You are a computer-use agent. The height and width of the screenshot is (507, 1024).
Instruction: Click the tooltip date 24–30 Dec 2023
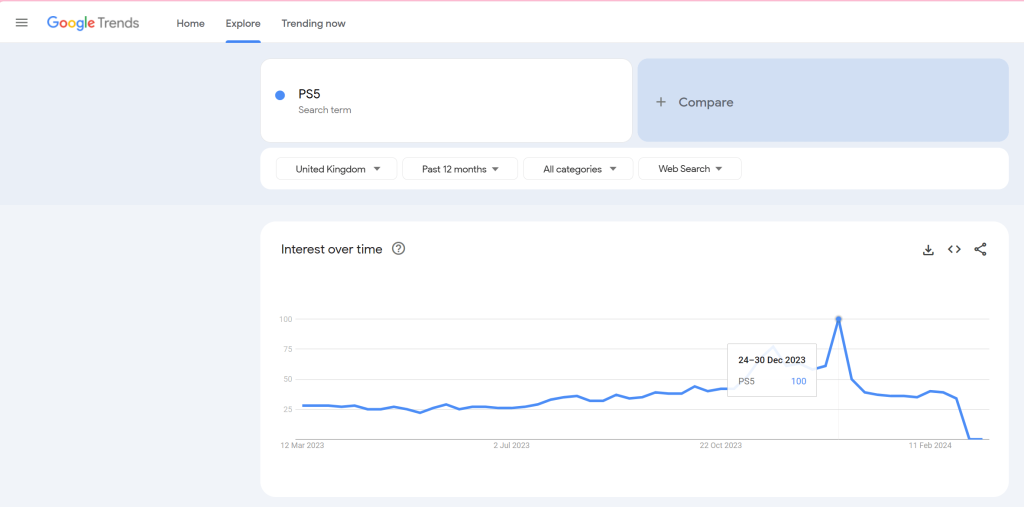tap(772, 360)
